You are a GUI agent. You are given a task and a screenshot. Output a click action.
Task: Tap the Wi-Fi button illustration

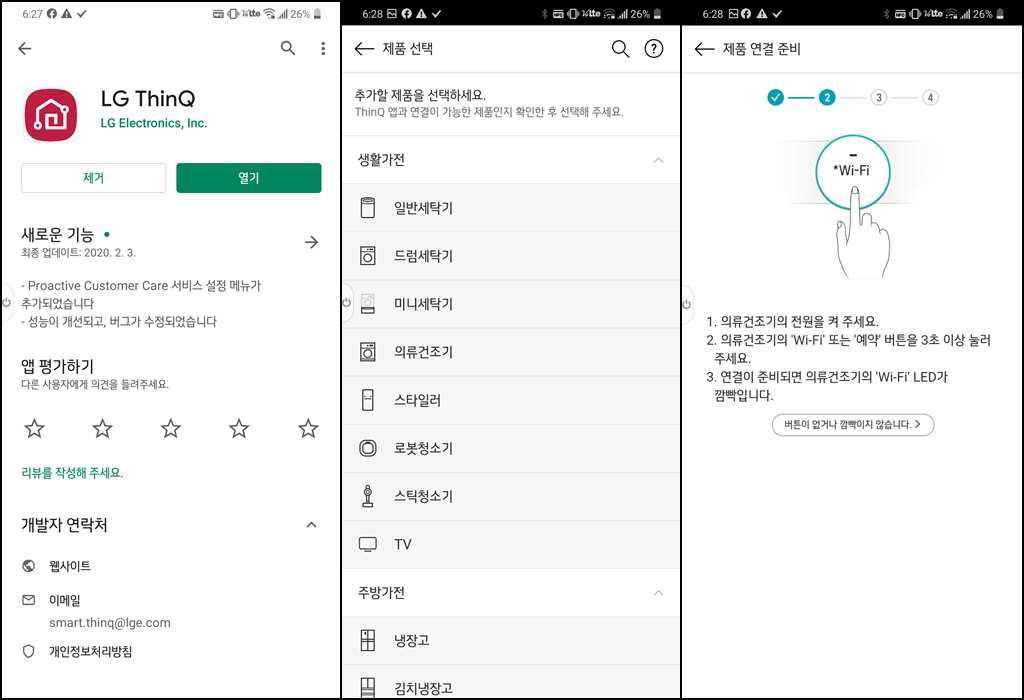point(852,172)
